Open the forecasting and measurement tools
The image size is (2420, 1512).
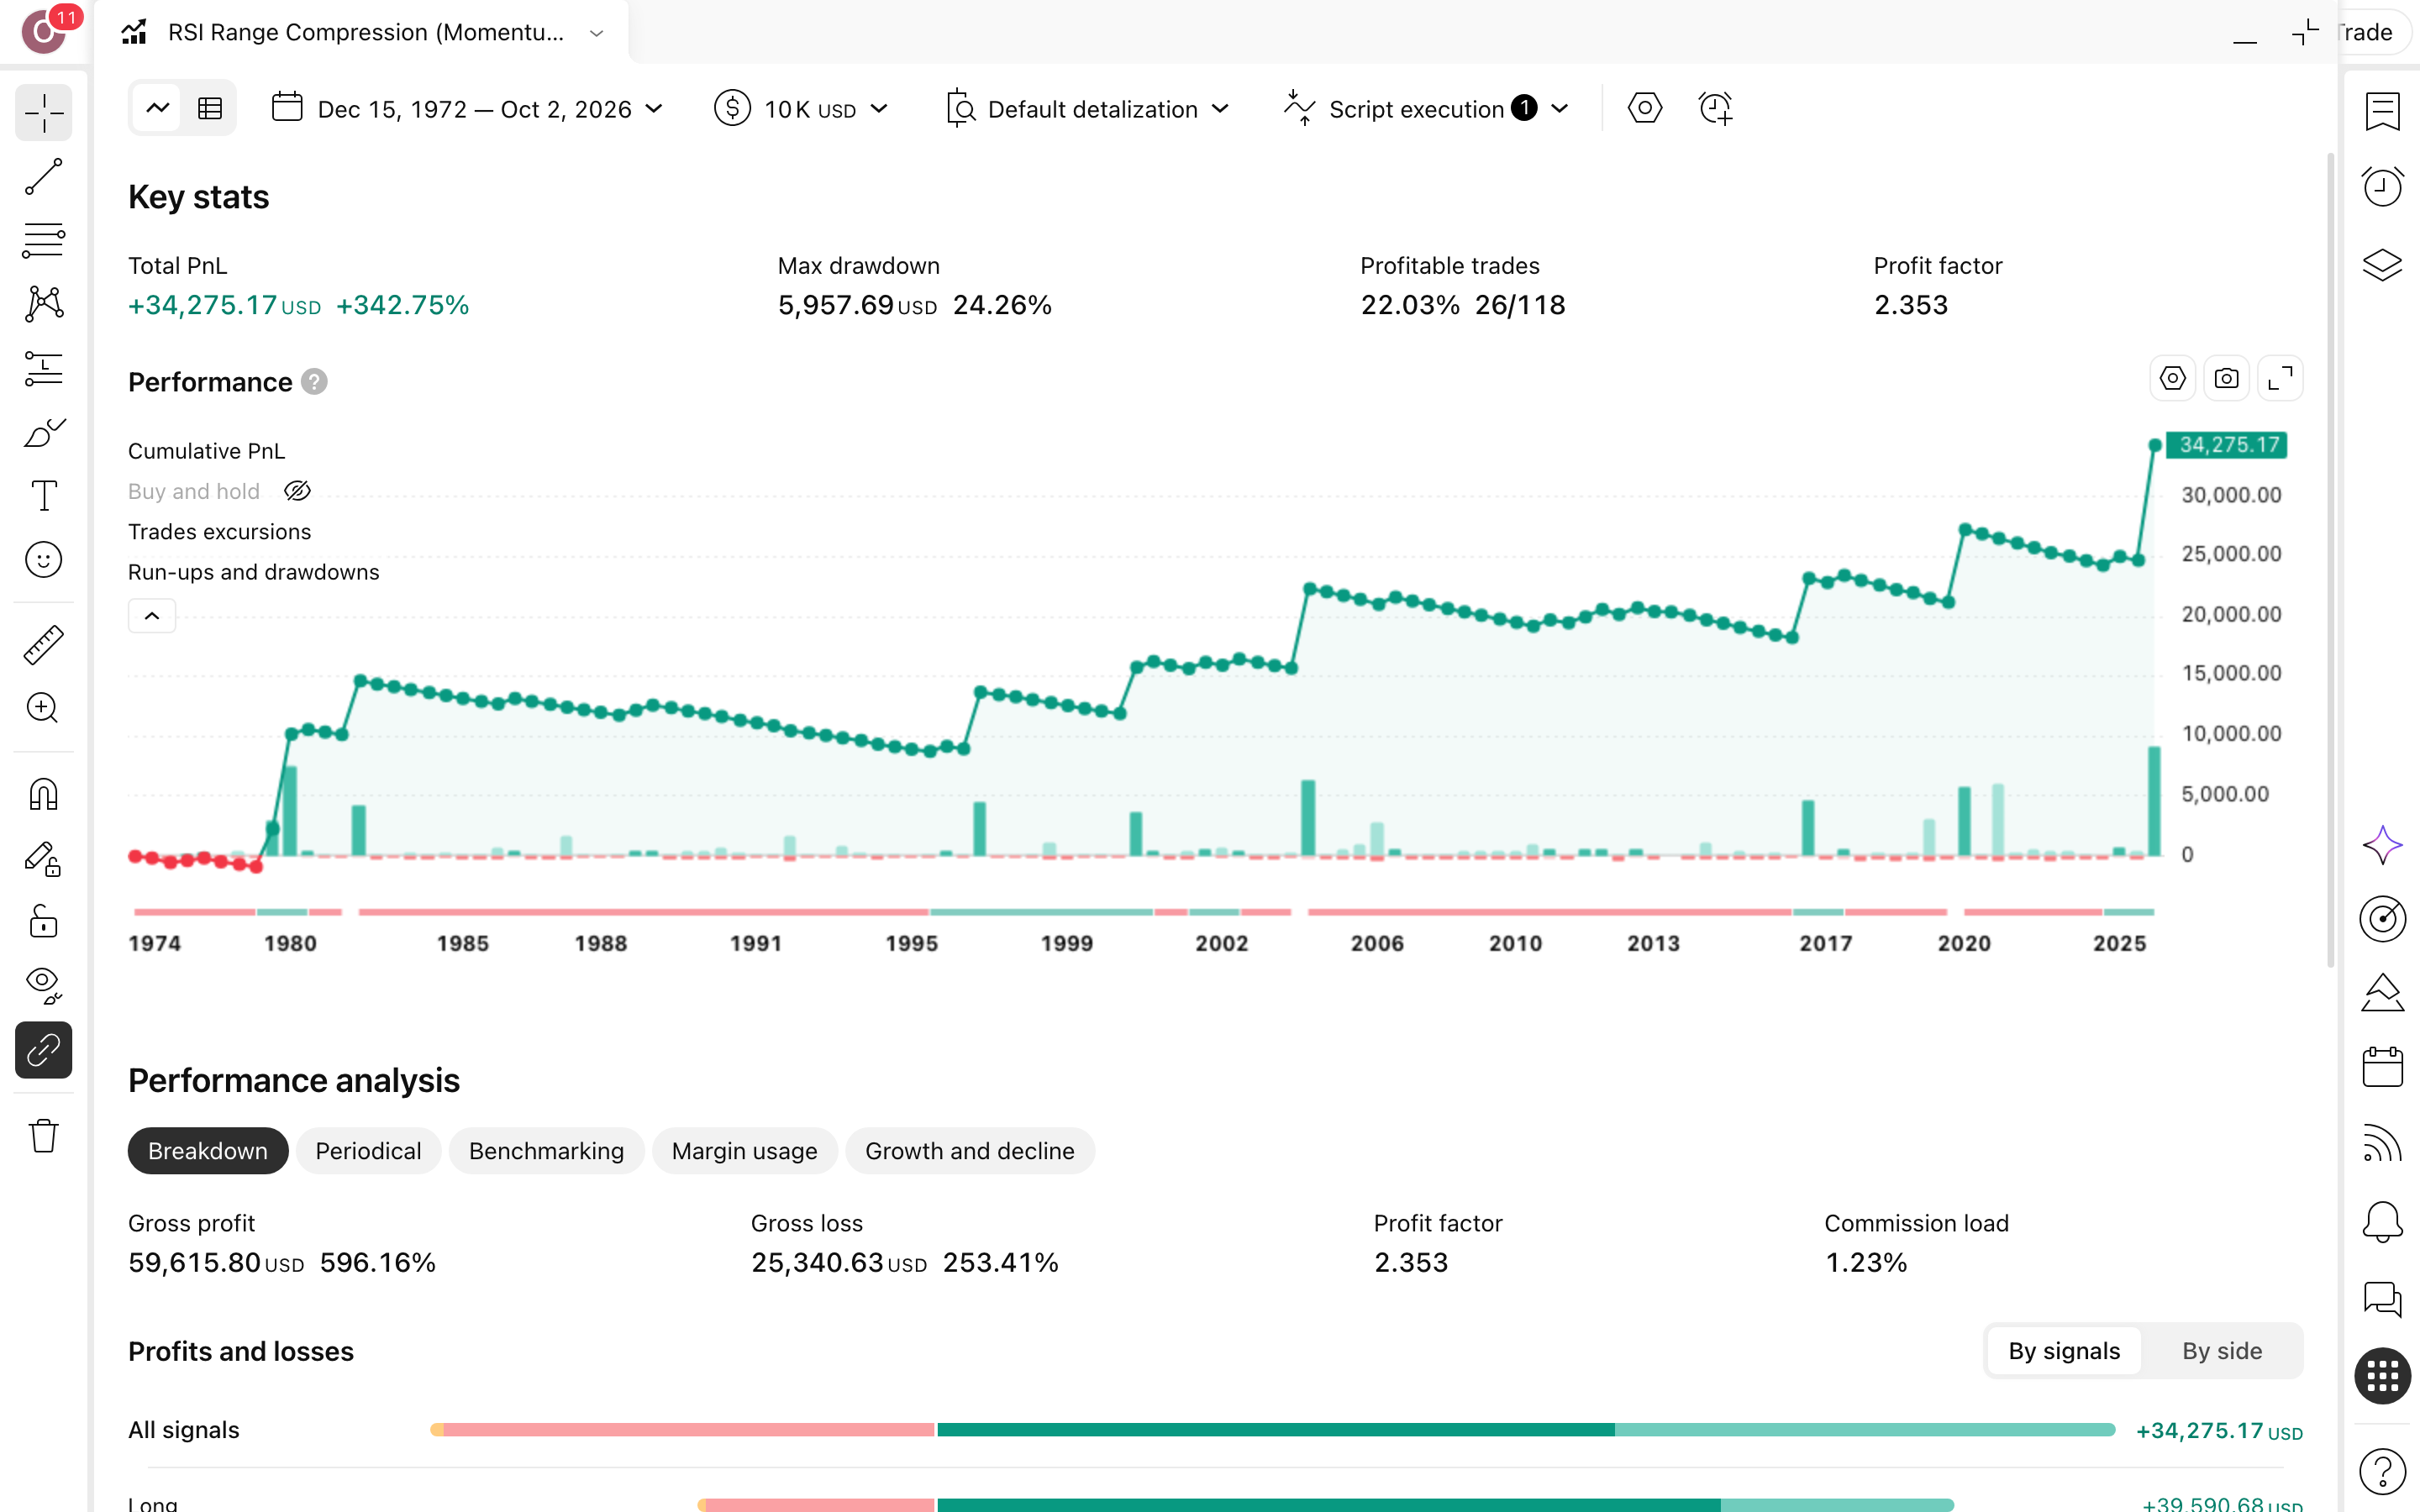pos(43,368)
